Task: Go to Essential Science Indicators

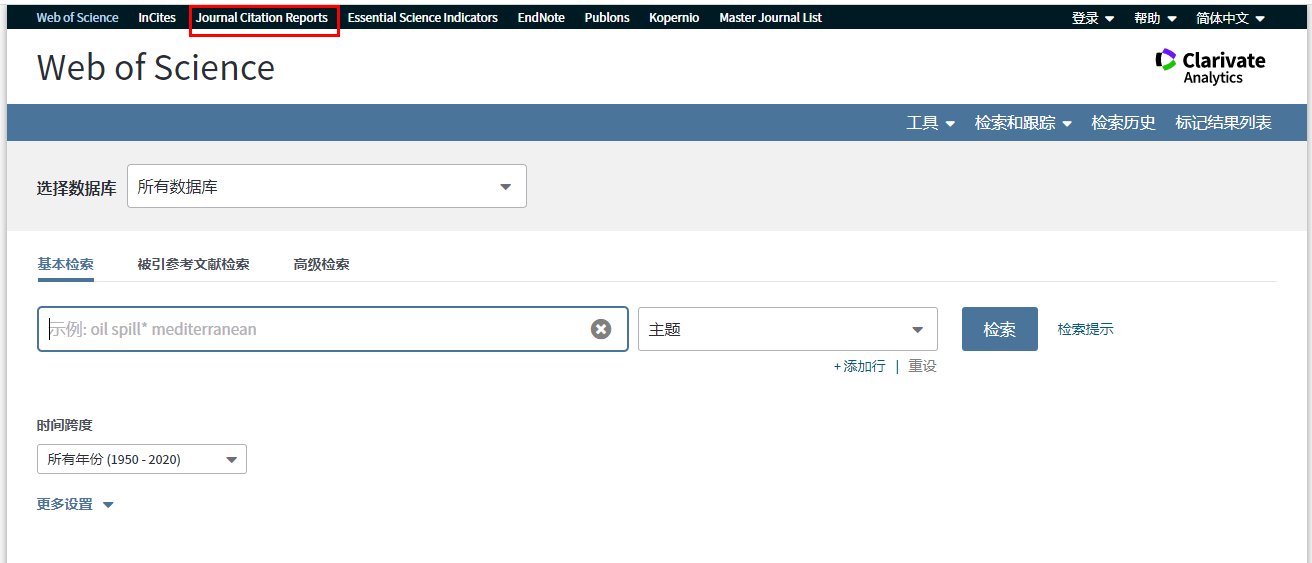Action: coord(422,18)
